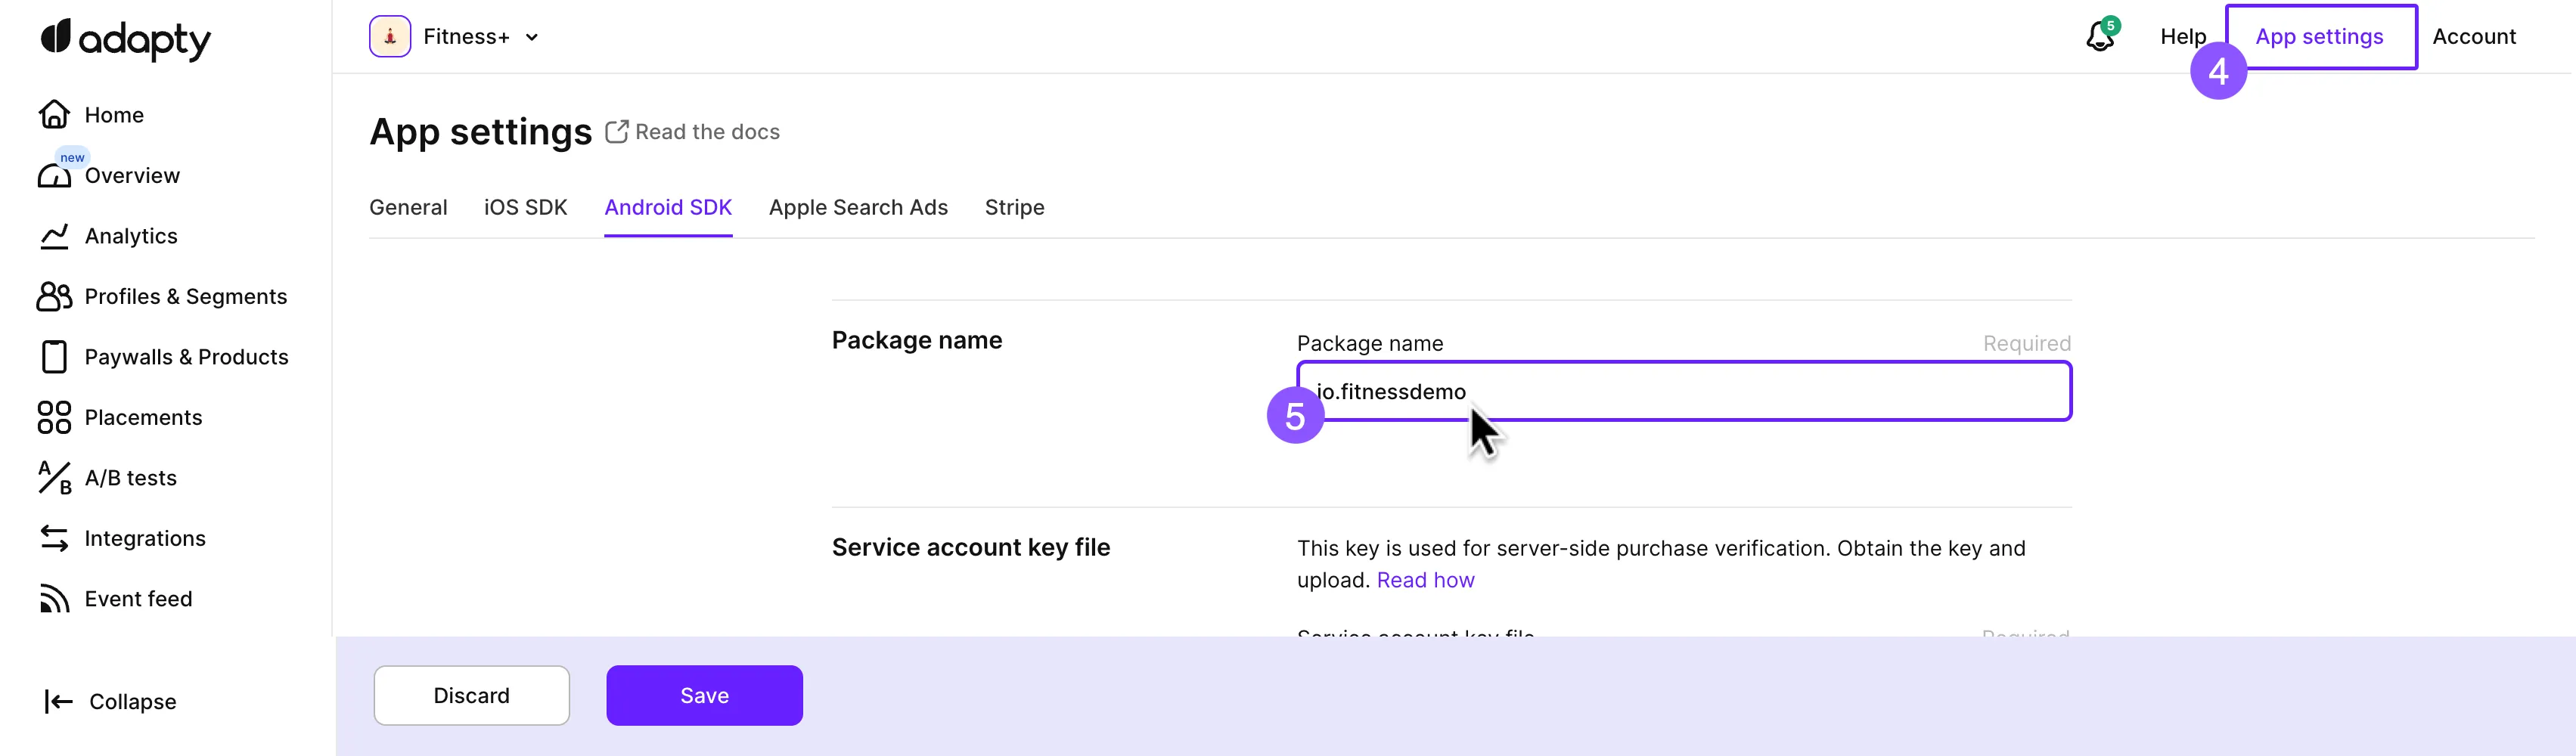
Task: Open Profiles & Segments
Action: pyautogui.click(x=185, y=296)
